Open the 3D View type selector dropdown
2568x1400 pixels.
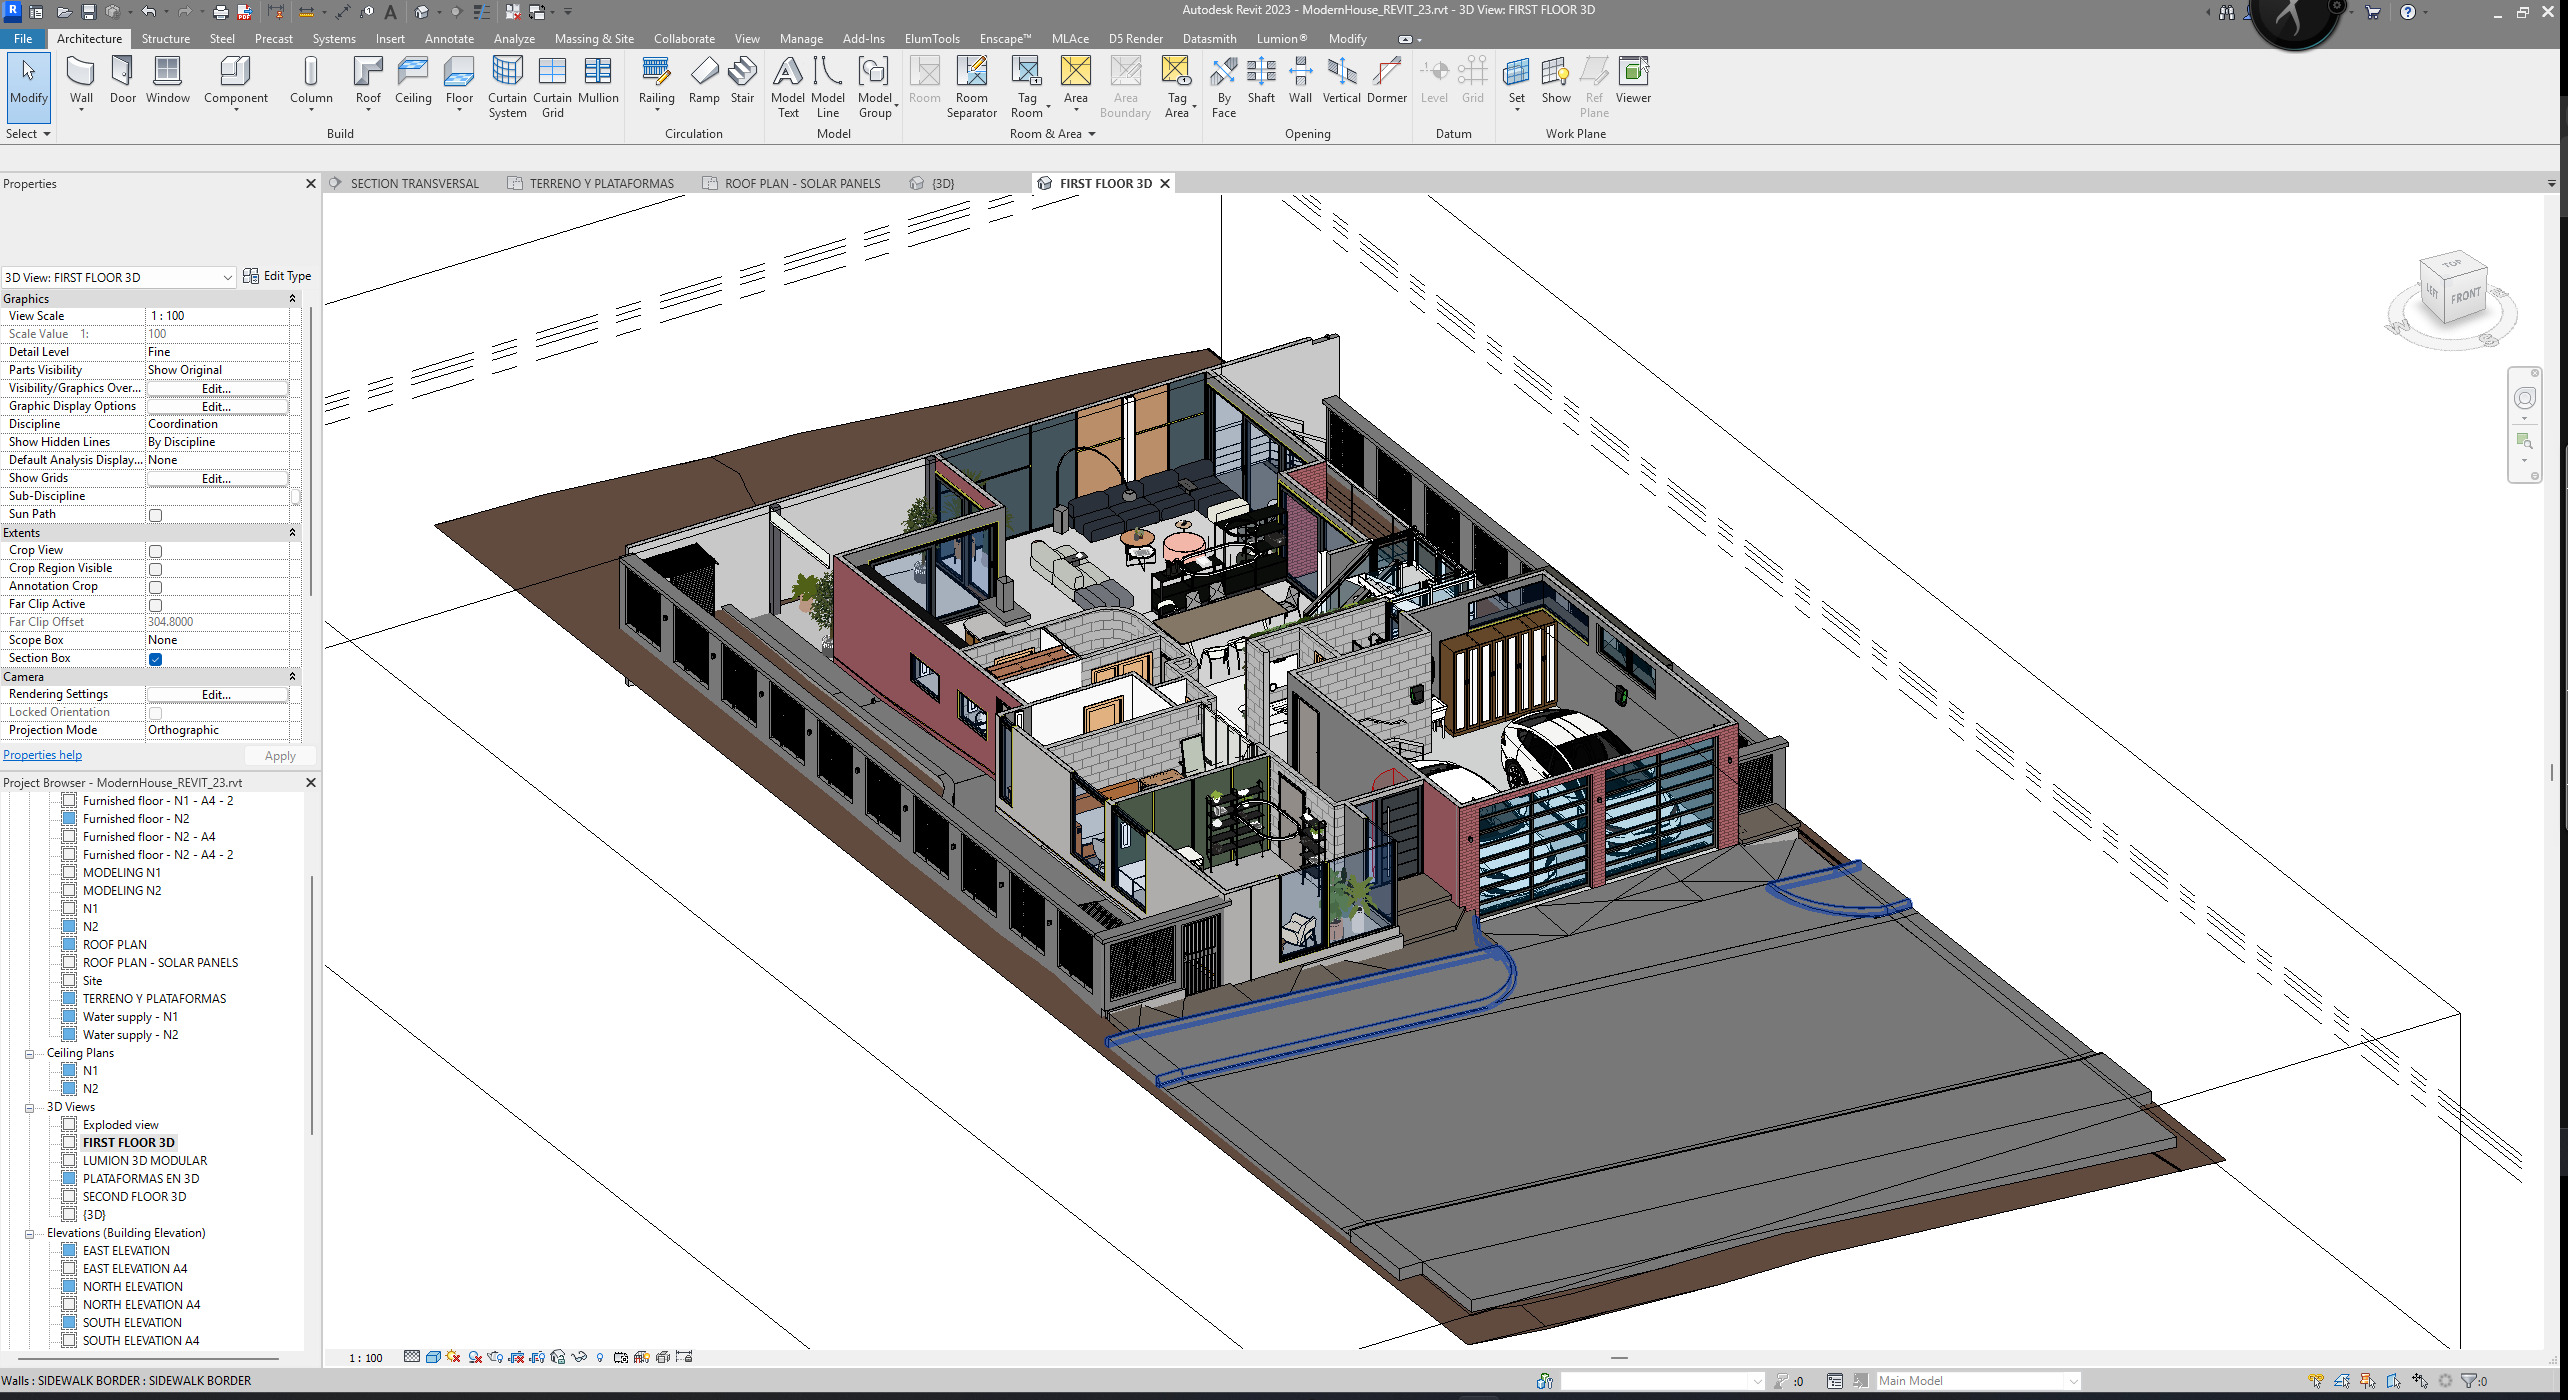point(227,278)
